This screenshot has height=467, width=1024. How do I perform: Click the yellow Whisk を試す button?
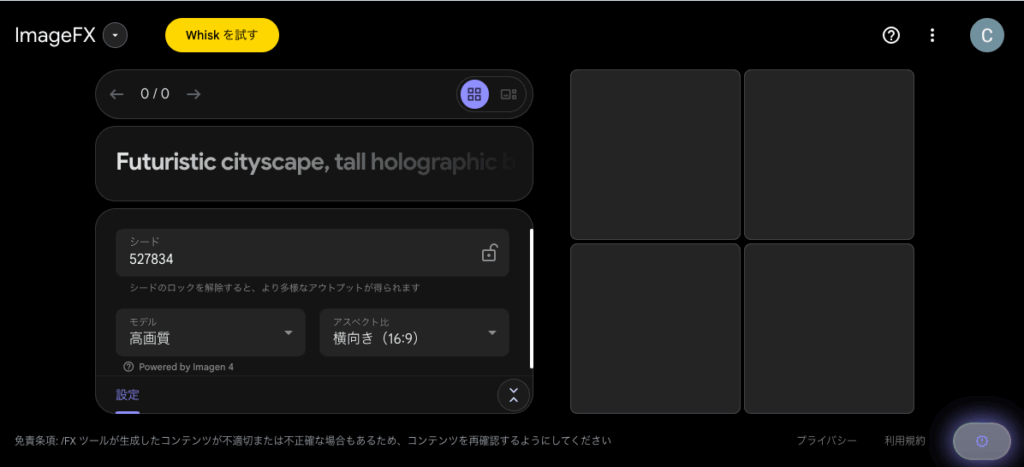click(x=222, y=35)
